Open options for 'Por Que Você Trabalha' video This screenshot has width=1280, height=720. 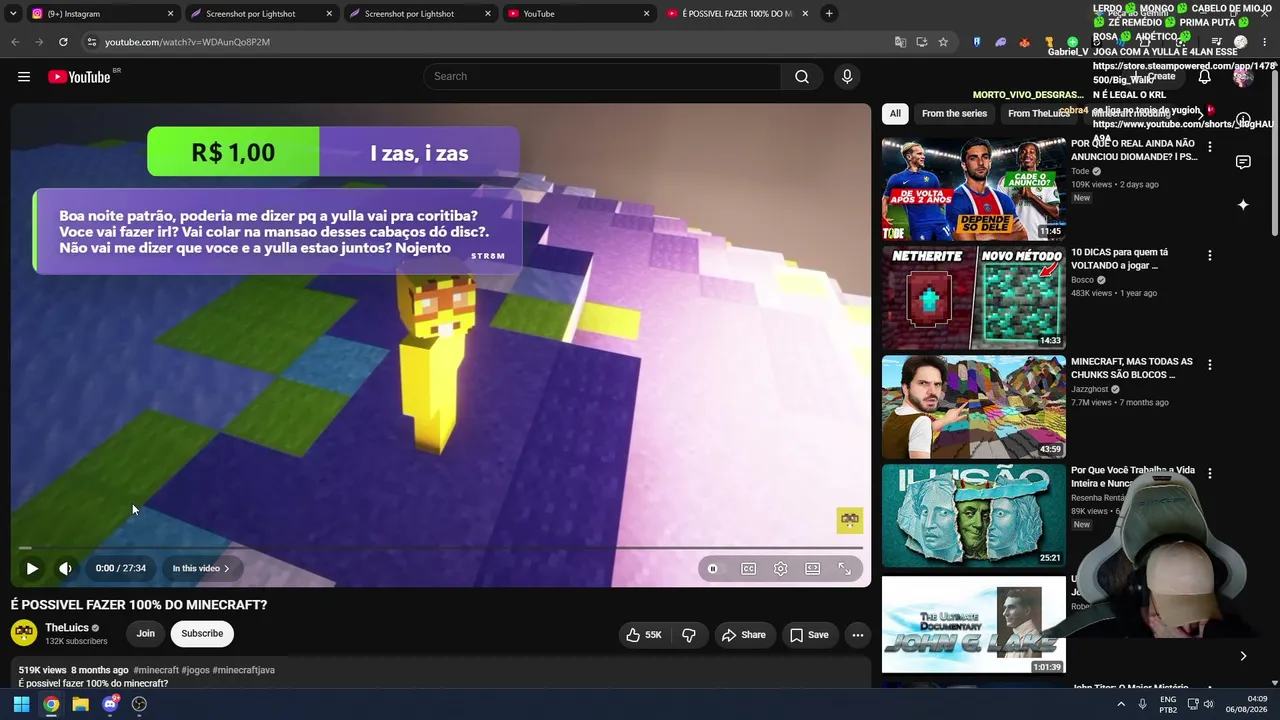click(x=1209, y=474)
